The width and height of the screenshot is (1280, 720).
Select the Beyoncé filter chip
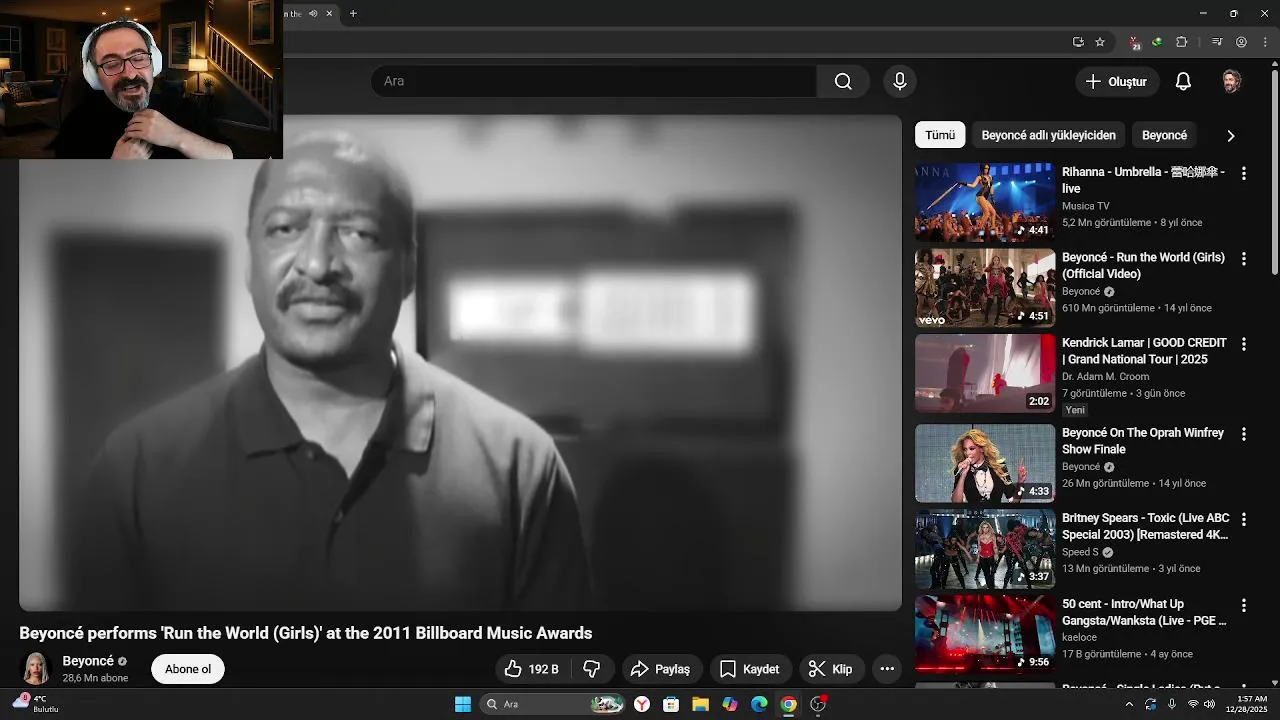pyautogui.click(x=1164, y=135)
